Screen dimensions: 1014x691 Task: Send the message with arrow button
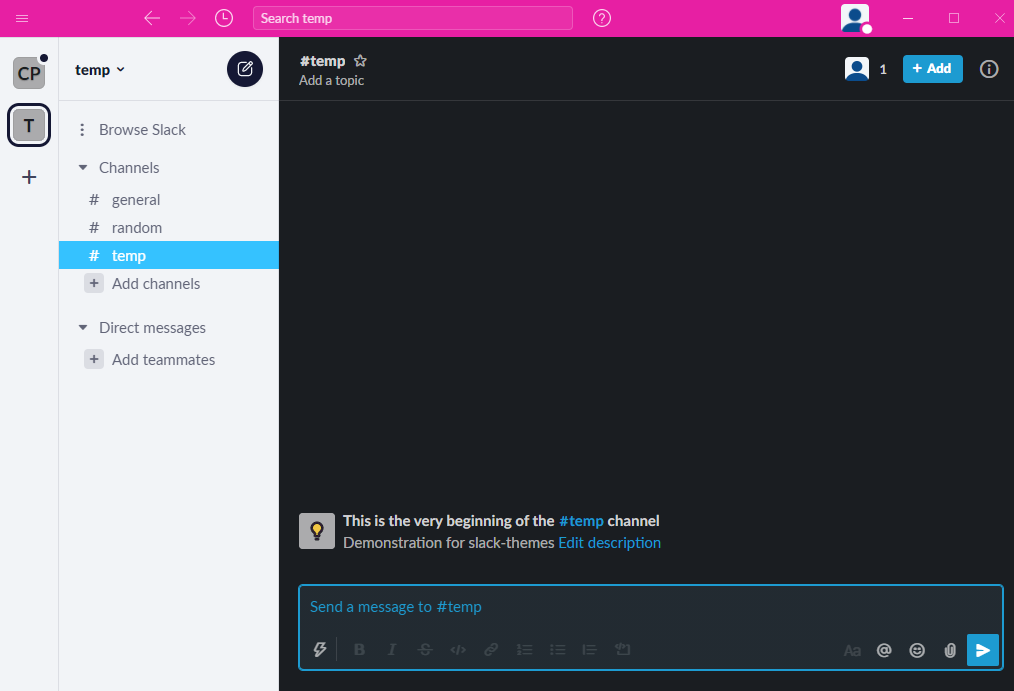click(x=983, y=650)
